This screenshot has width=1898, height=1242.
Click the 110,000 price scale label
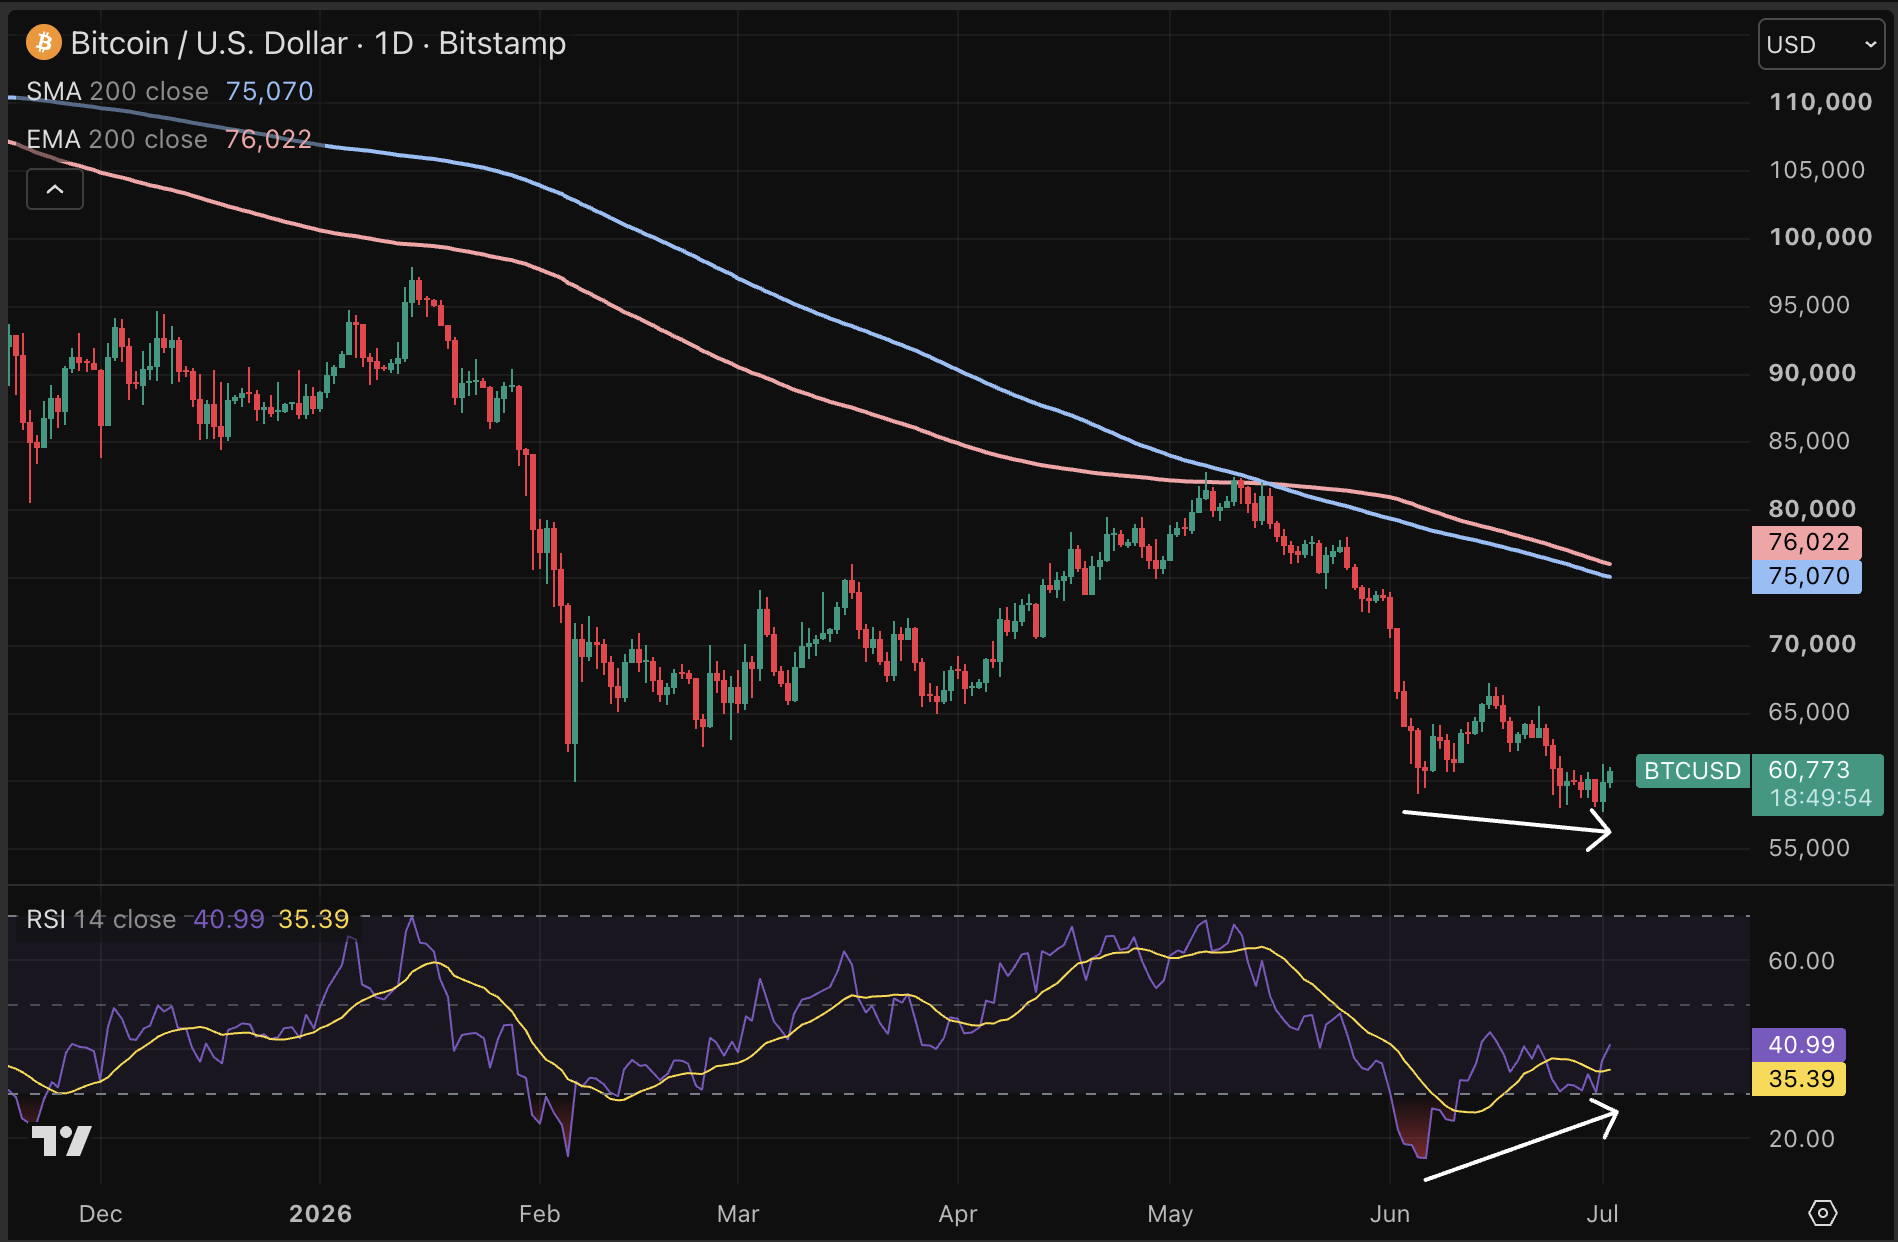click(x=1820, y=102)
